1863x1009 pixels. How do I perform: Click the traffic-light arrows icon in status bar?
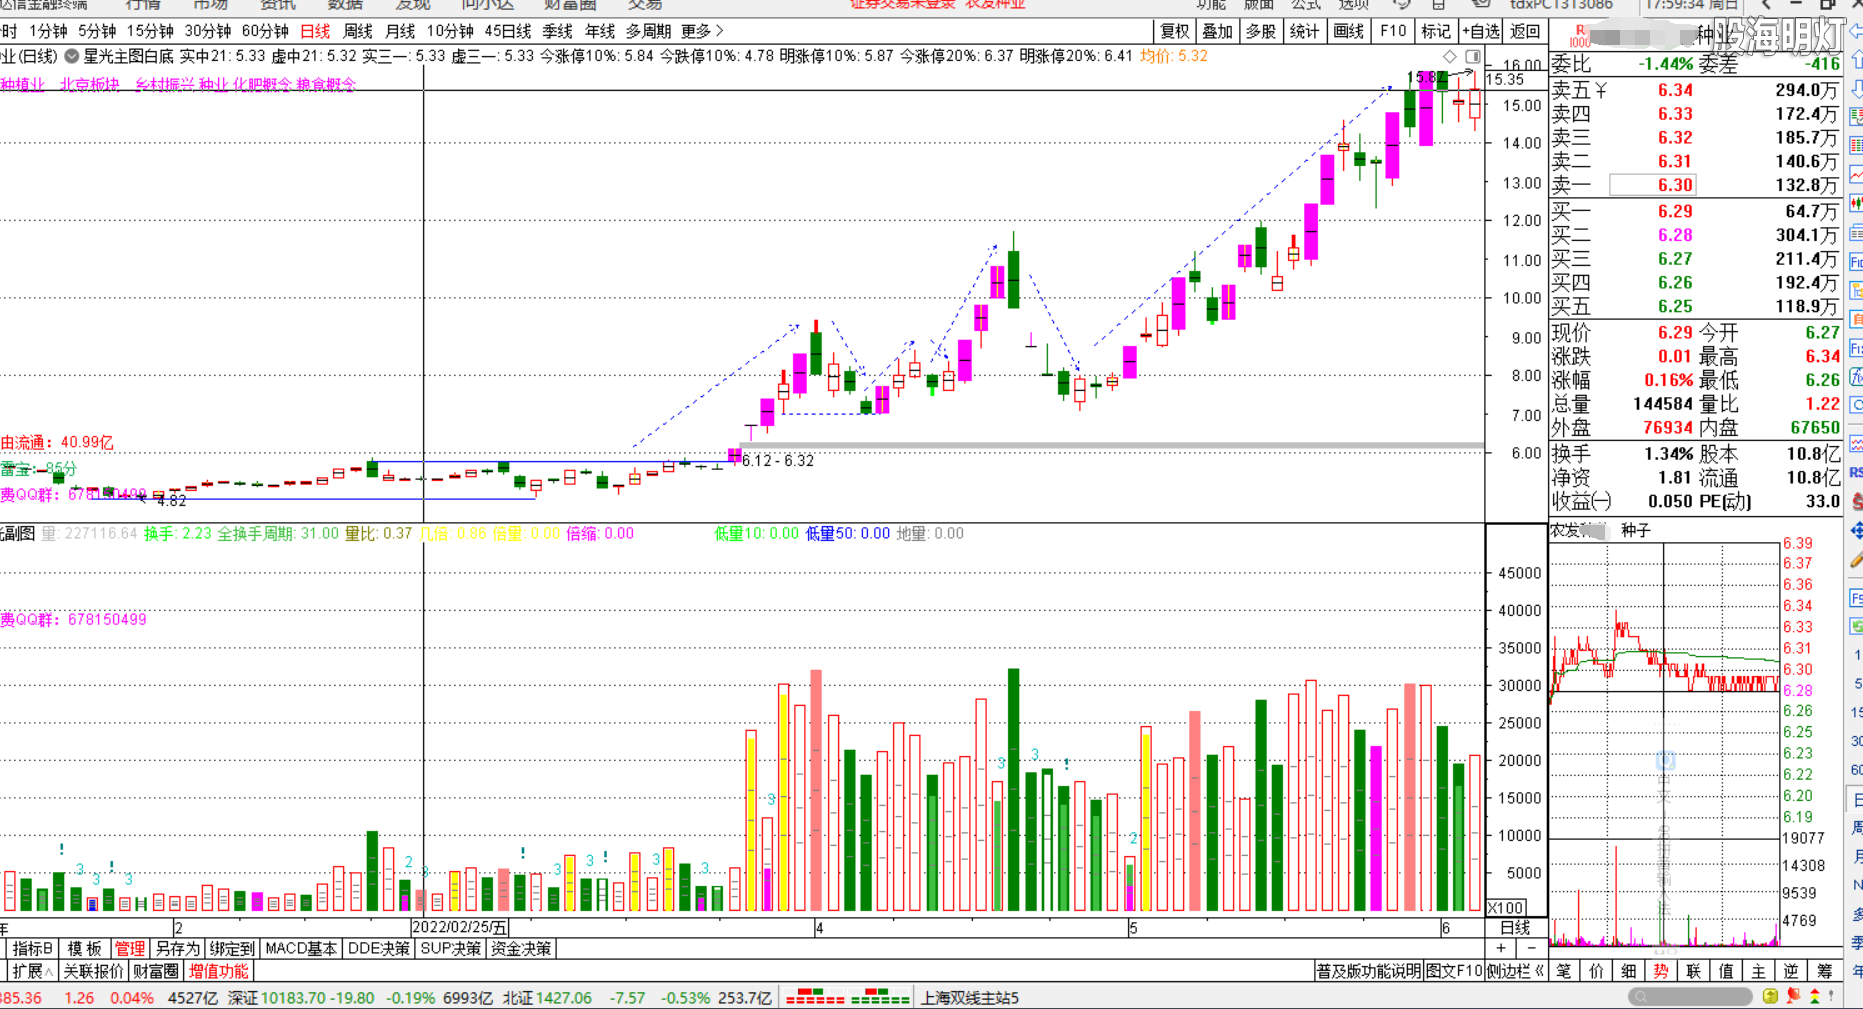(1815, 997)
